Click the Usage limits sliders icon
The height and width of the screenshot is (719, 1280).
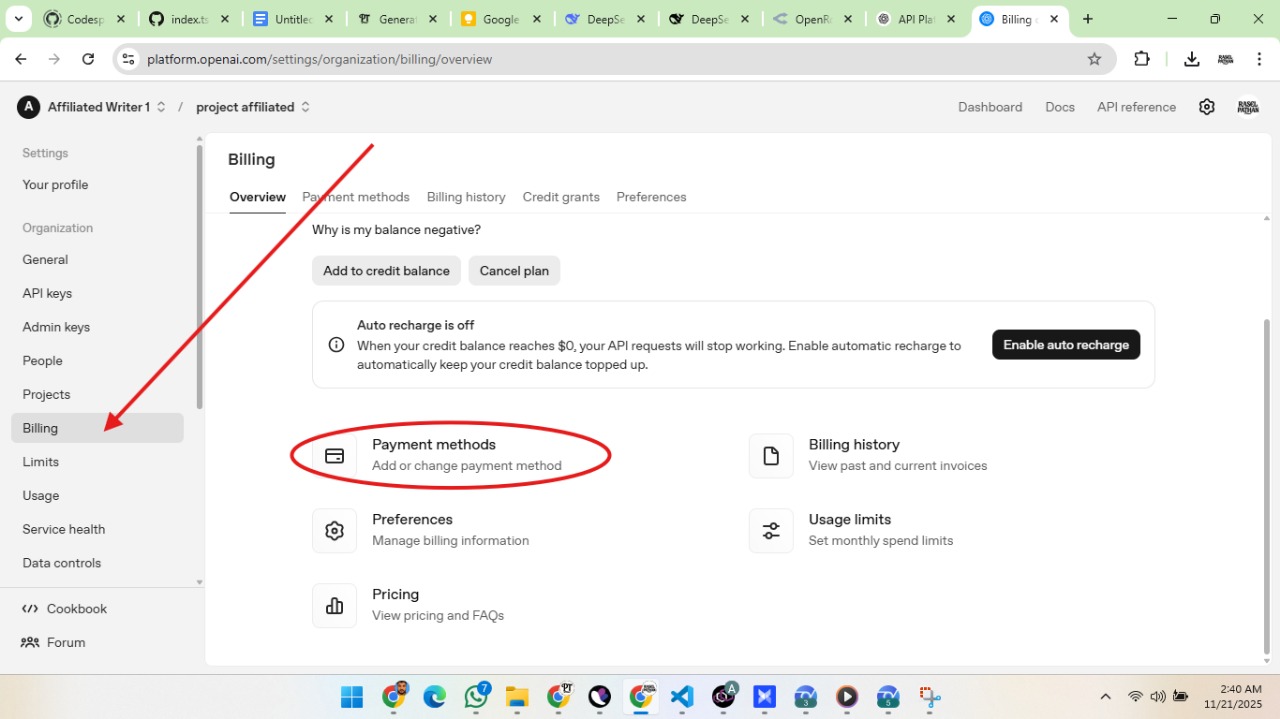pos(771,531)
